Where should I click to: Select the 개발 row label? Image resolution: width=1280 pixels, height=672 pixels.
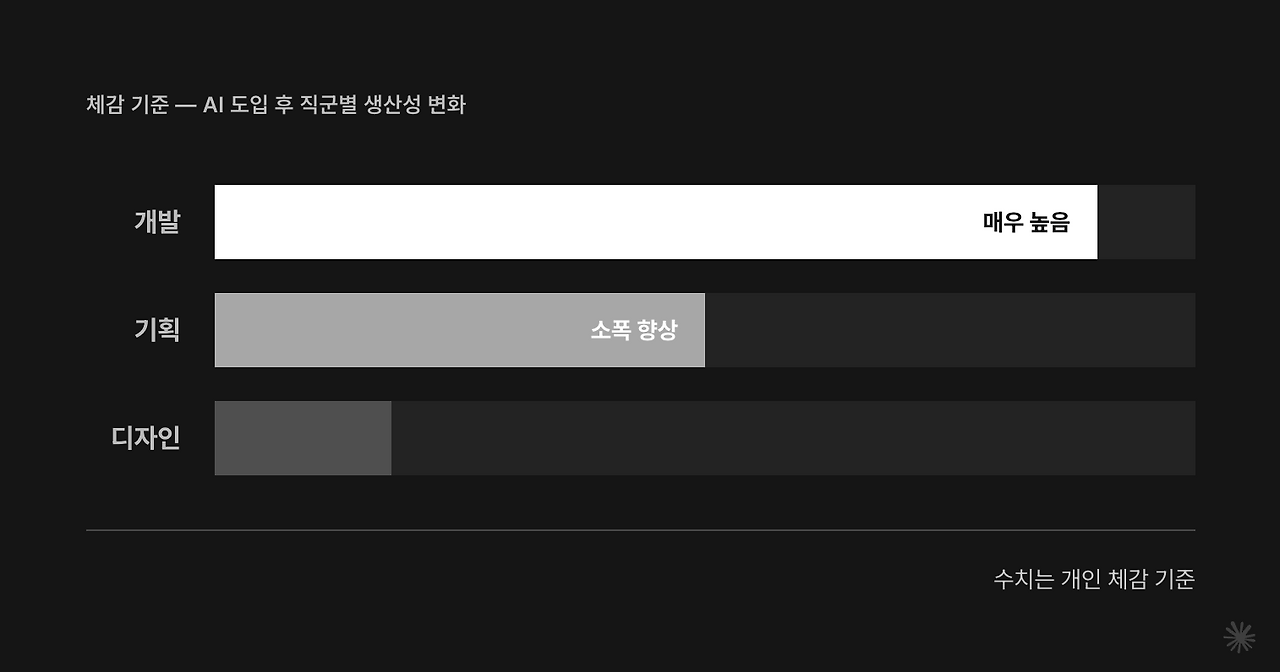point(157,222)
